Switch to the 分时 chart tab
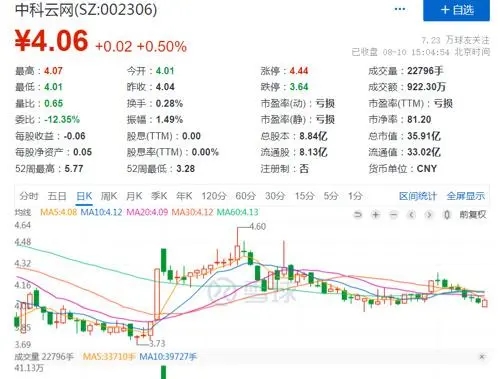This screenshot has width=500, height=379. pyautogui.click(x=29, y=196)
